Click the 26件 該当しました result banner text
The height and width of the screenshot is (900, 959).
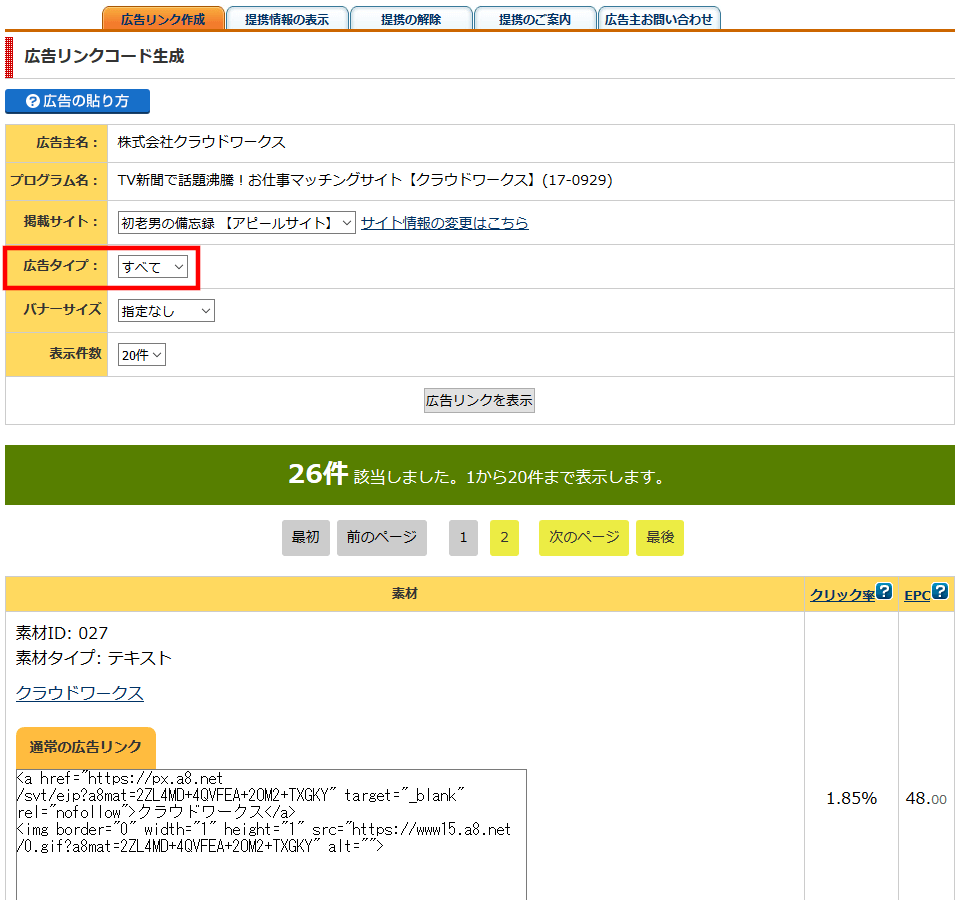[476, 474]
